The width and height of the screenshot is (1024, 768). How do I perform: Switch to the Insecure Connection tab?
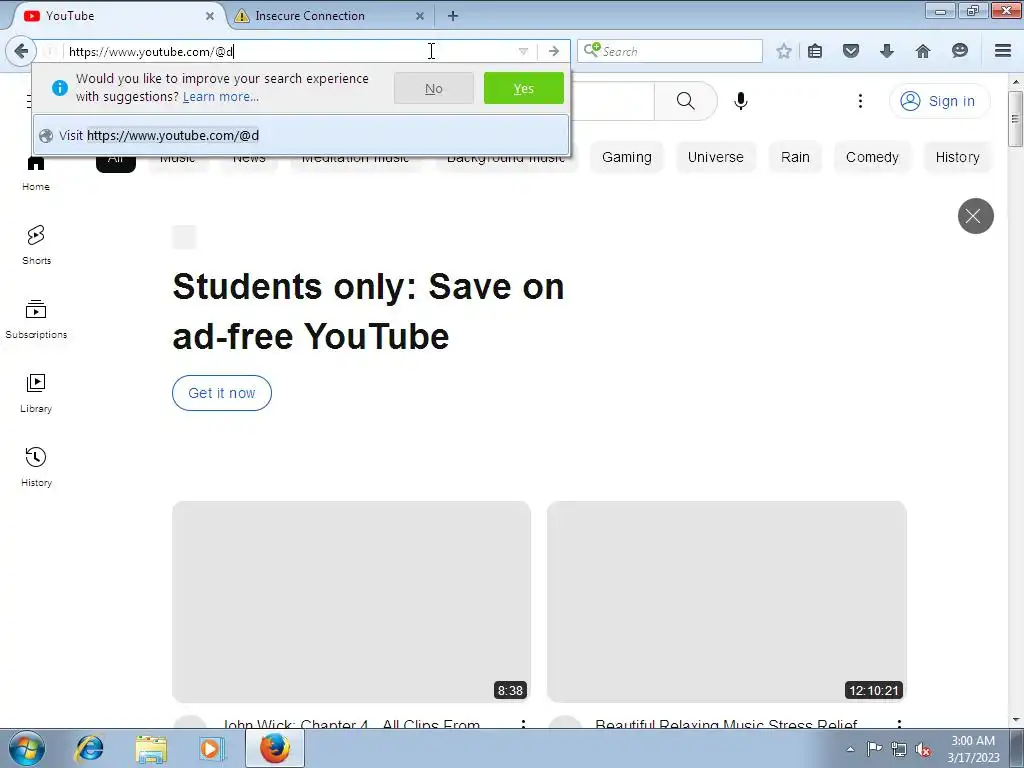(330, 16)
